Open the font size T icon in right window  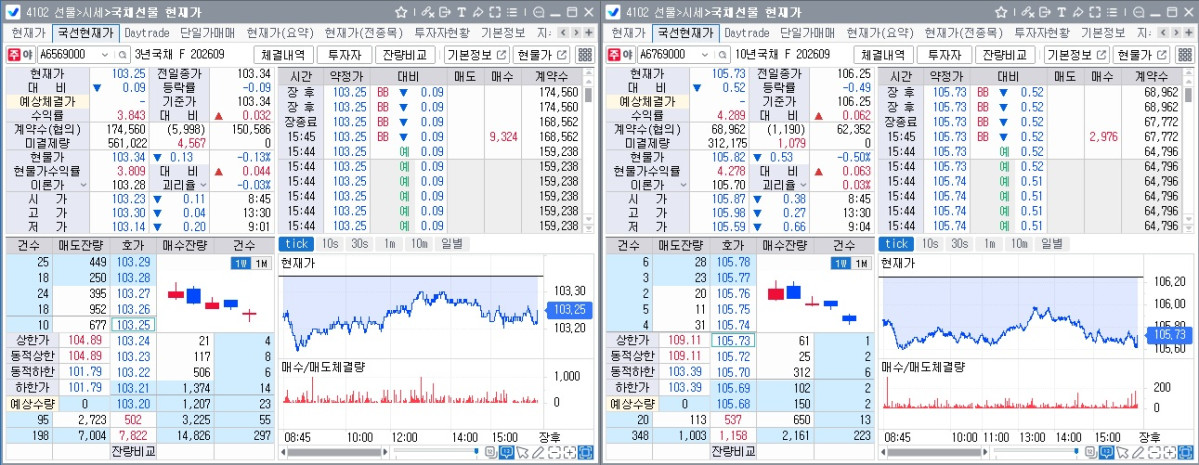(x=1061, y=12)
